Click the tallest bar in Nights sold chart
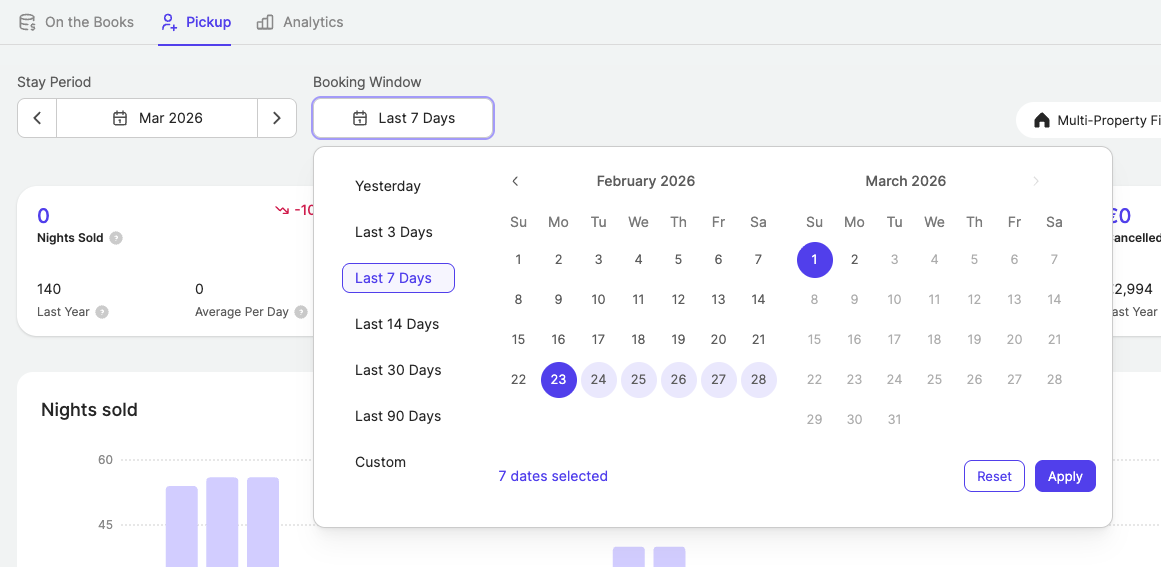The height and width of the screenshot is (567, 1161). click(x=222, y=520)
